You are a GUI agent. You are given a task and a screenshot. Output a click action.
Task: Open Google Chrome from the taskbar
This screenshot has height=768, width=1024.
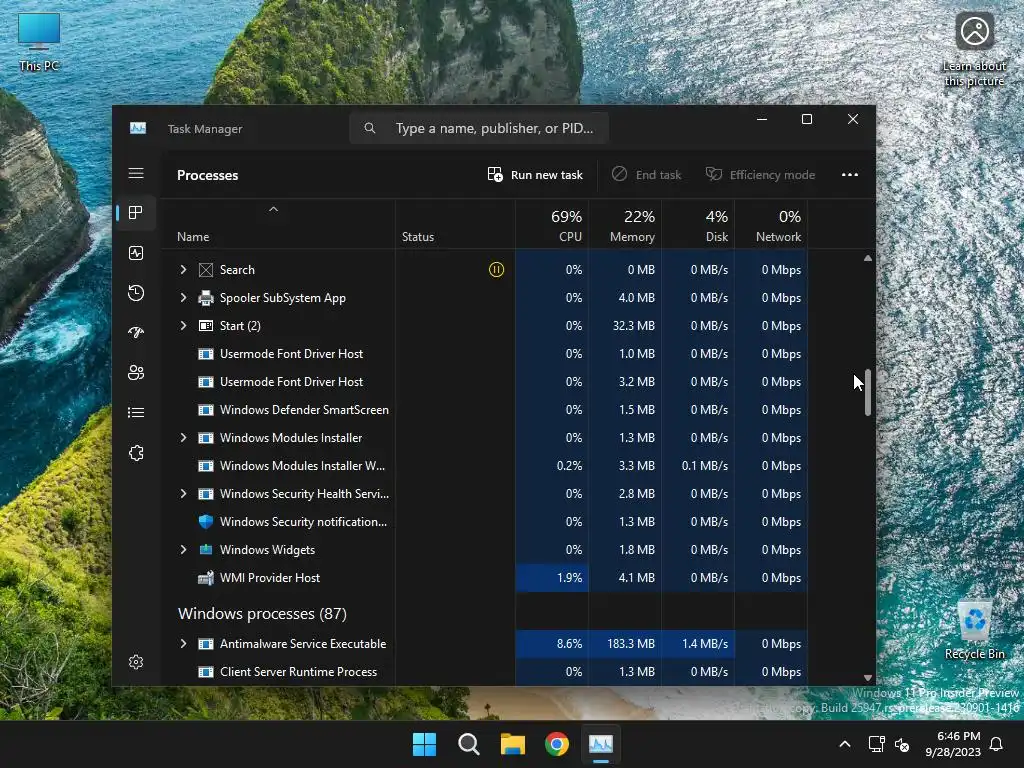[x=557, y=744]
